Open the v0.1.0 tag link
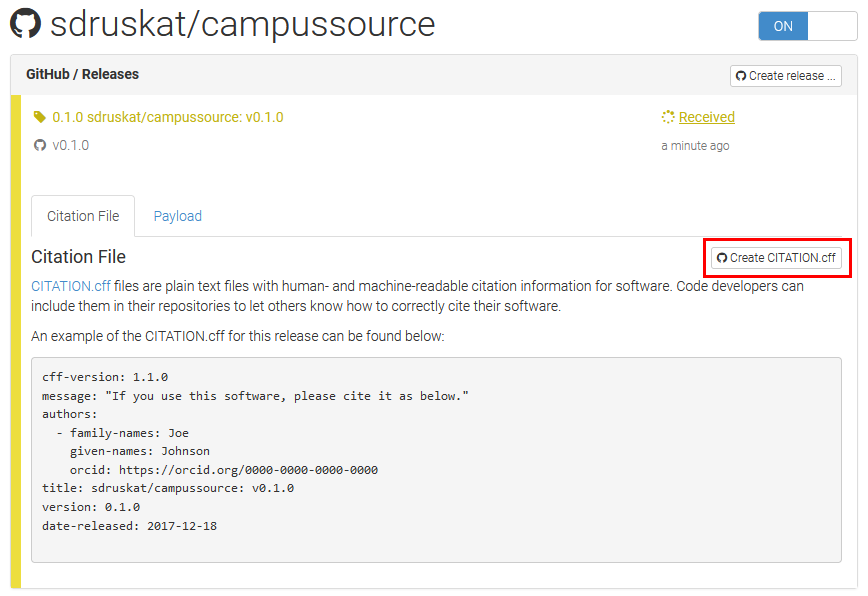868x596 pixels. (70, 146)
